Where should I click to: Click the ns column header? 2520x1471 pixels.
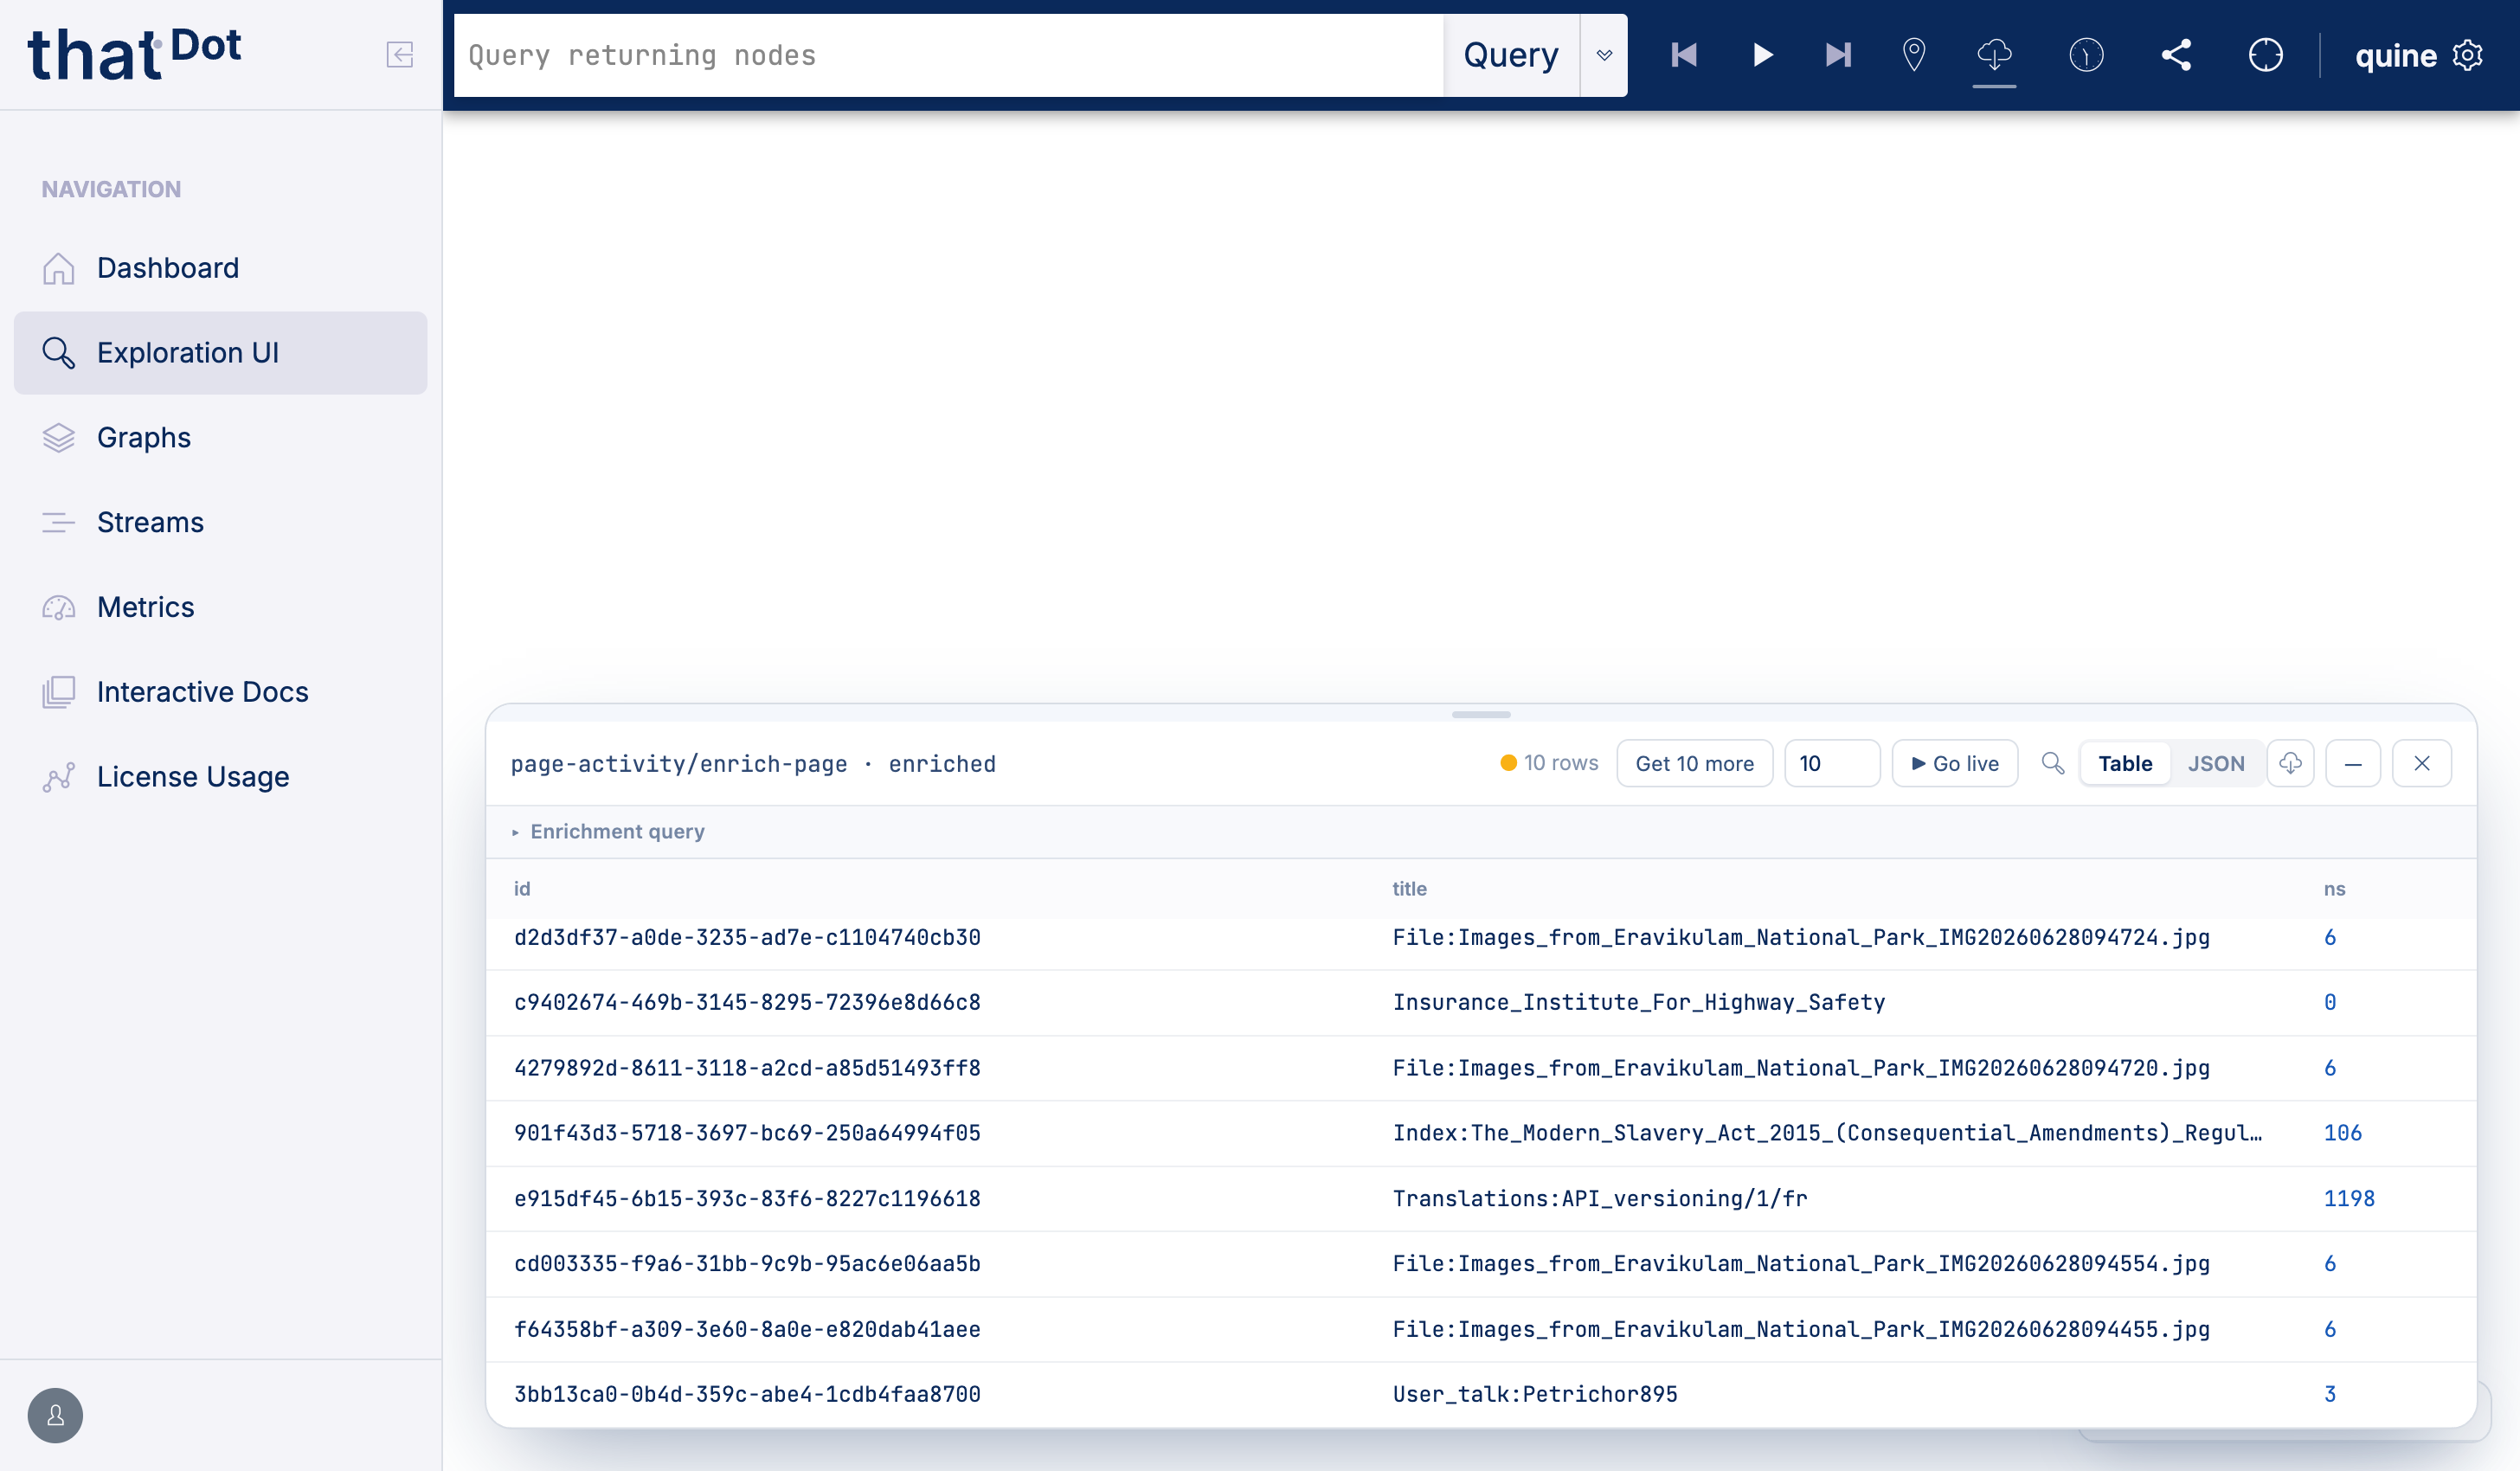(2334, 888)
